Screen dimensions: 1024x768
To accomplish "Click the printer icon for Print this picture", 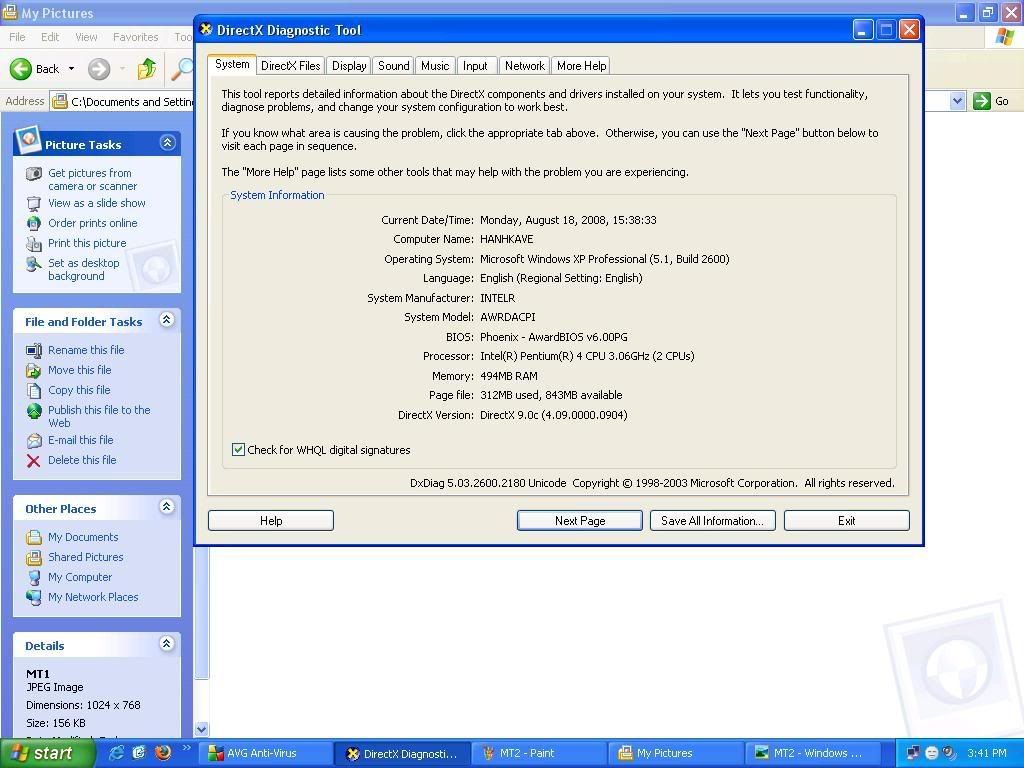I will 34,244.
